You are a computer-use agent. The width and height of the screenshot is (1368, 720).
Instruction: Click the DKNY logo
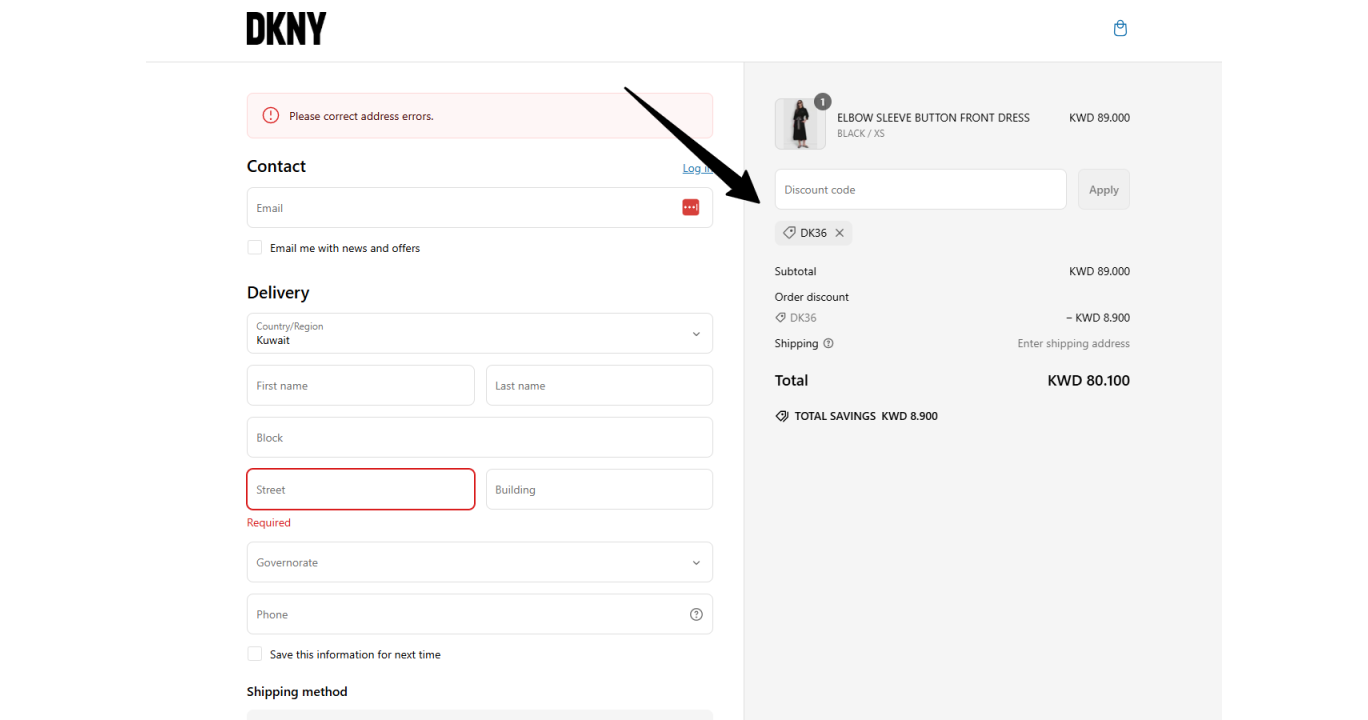[x=286, y=28]
